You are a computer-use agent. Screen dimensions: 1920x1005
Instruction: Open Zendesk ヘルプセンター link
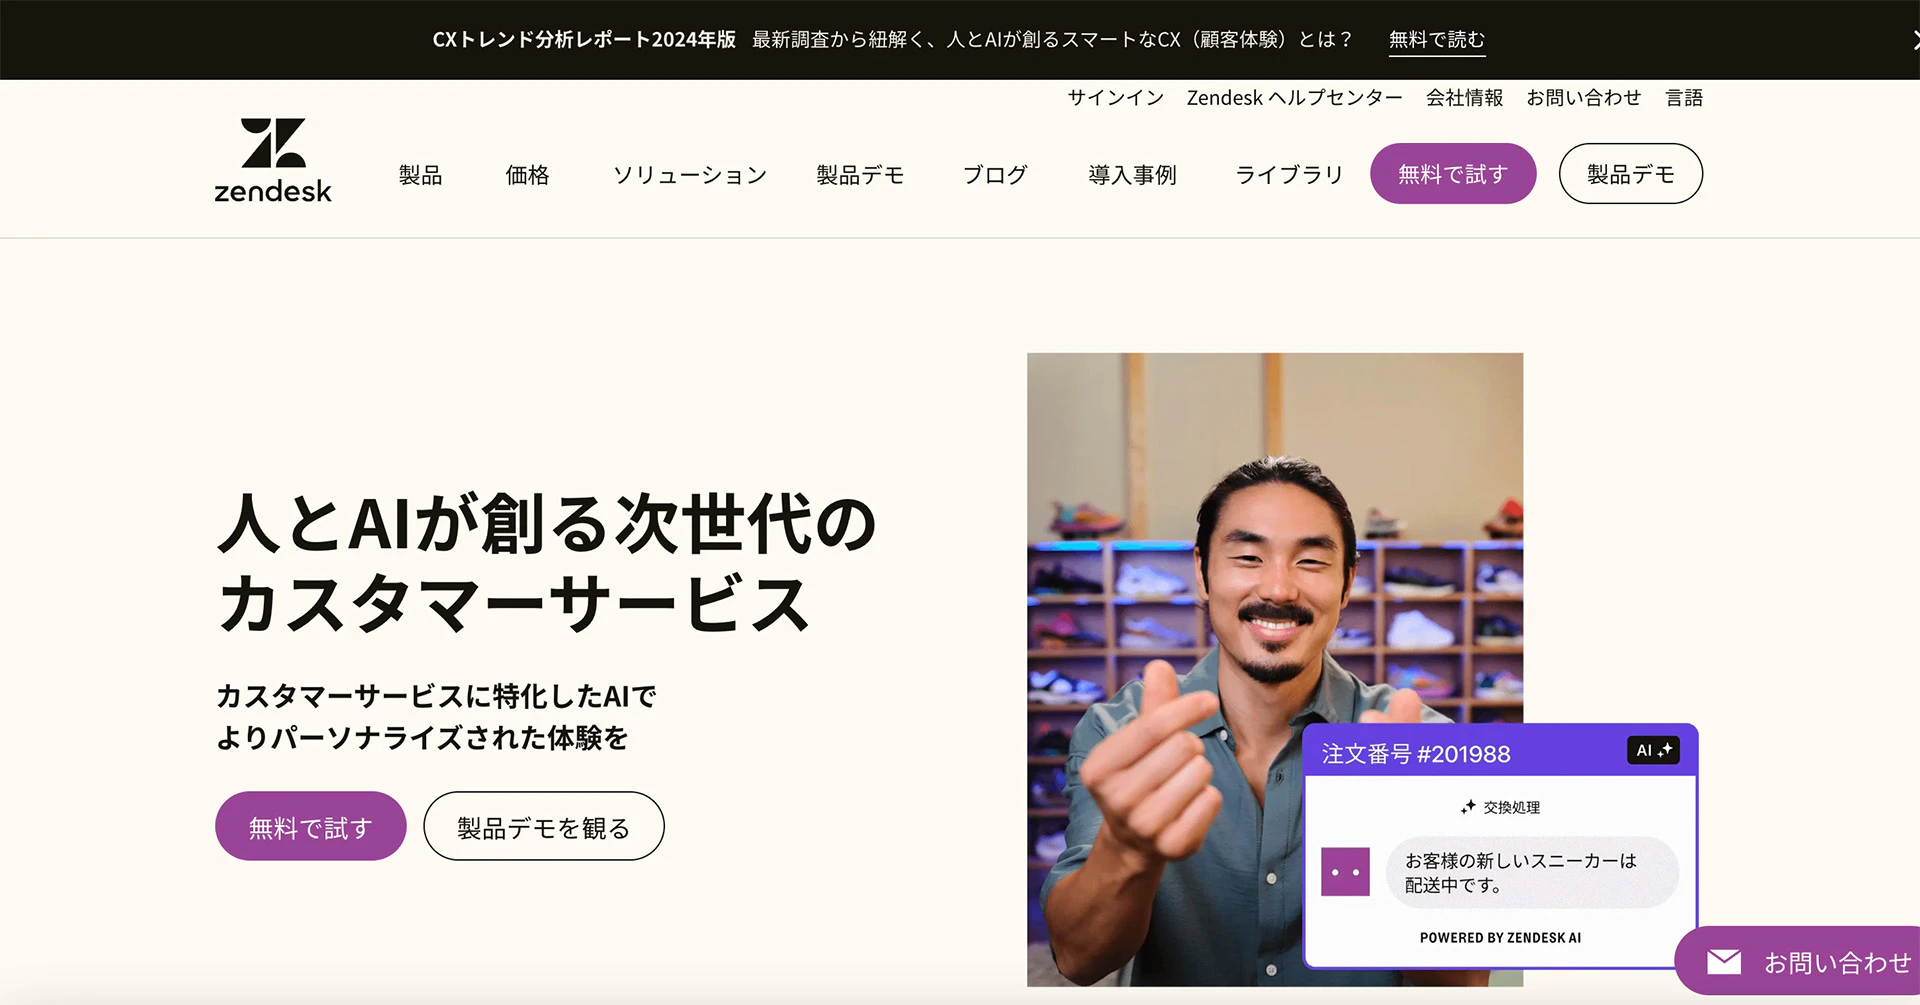[1294, 98]
